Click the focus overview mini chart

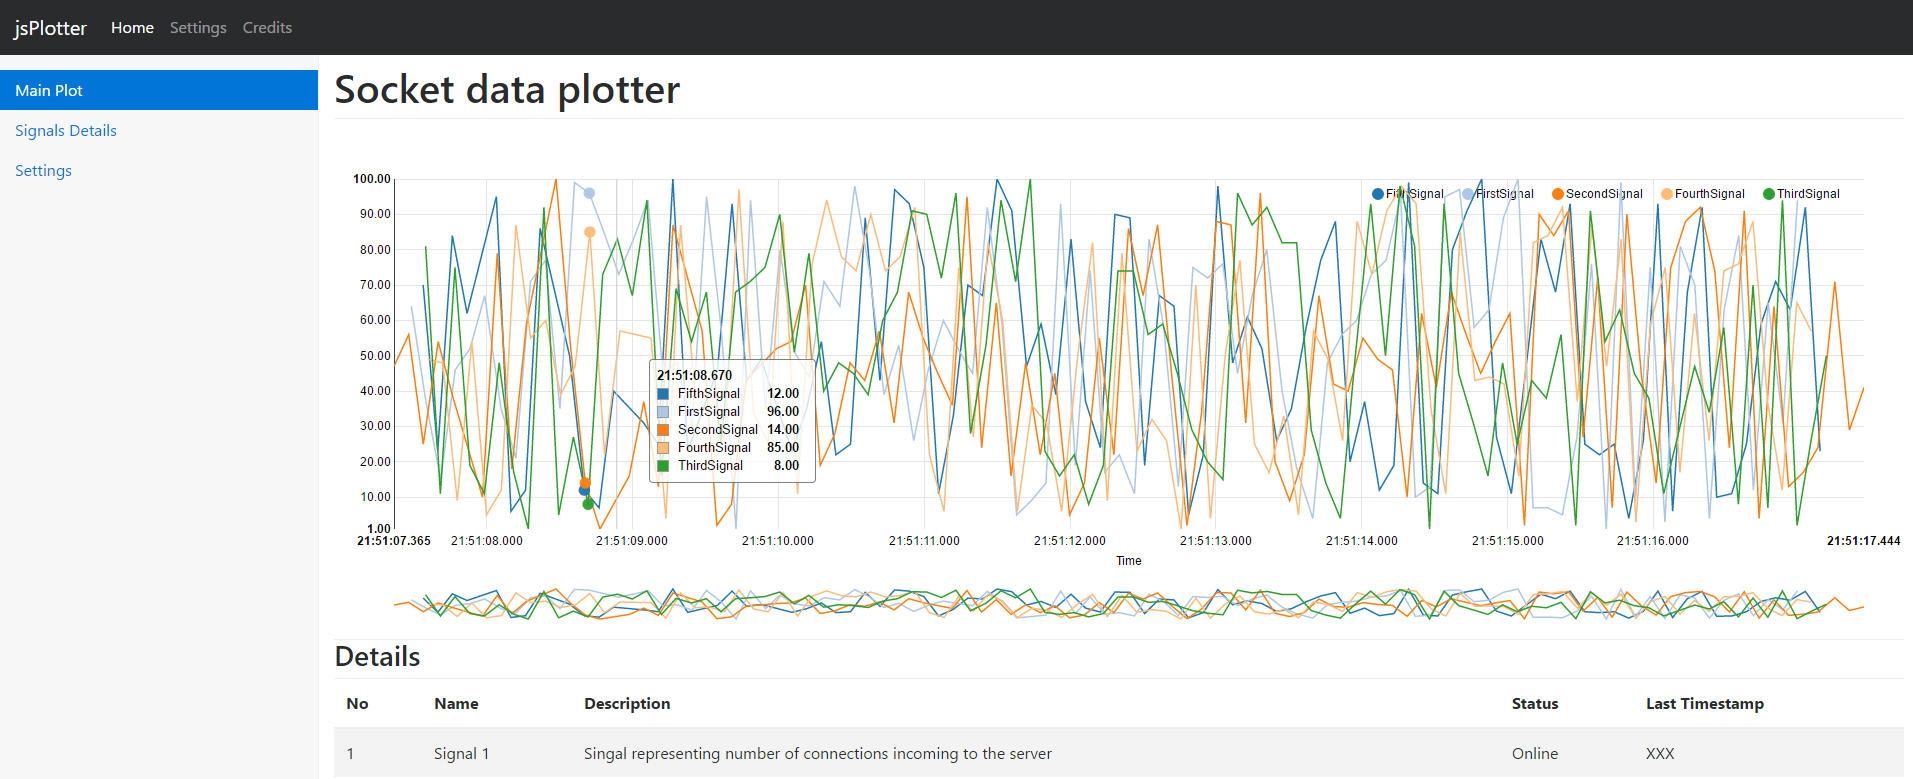pos(1128,604)
